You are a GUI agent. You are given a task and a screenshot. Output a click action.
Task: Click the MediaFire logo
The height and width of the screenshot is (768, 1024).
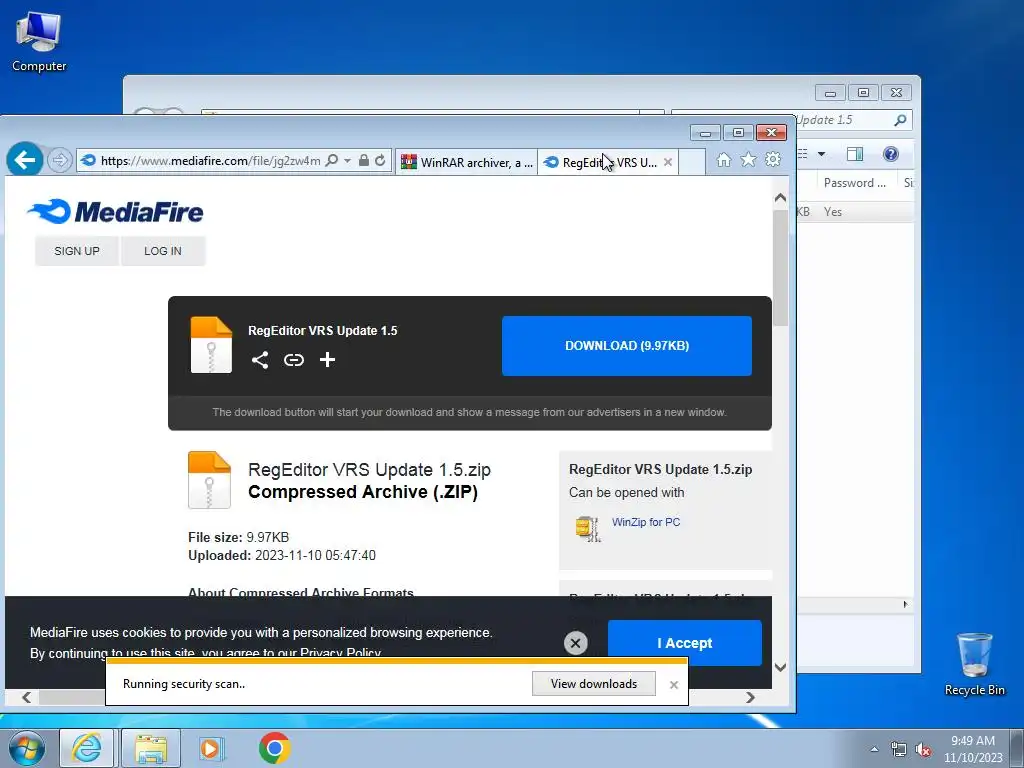(115, 212)
